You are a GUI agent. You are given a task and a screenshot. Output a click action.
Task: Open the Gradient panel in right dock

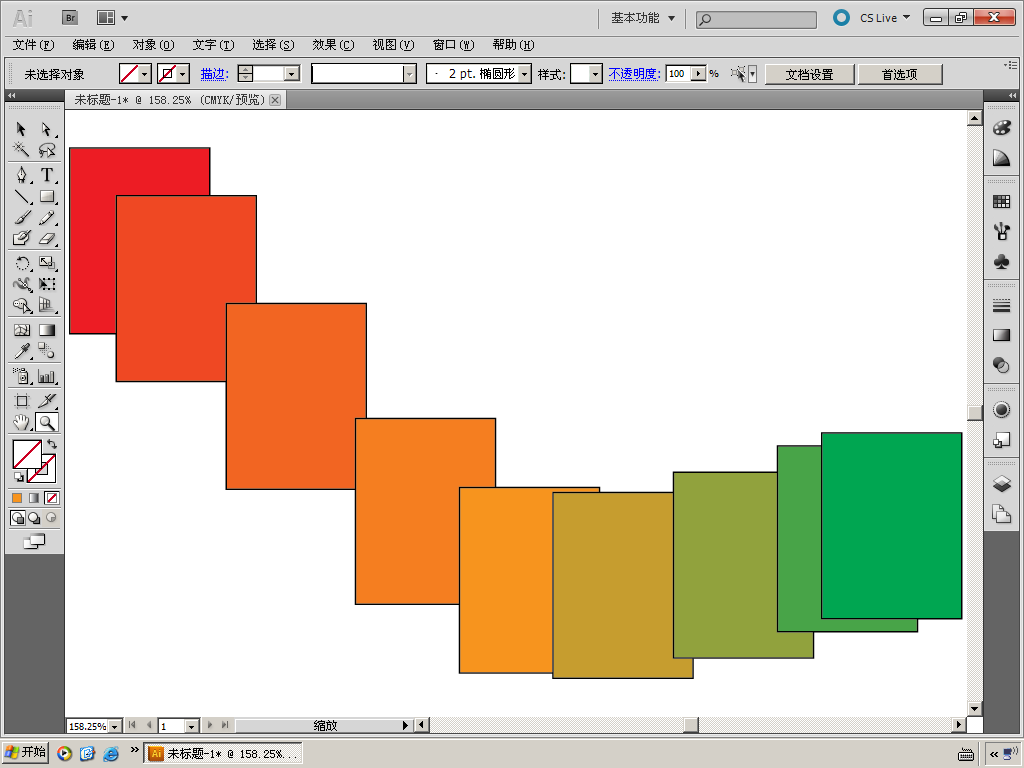pos(1001,335)
